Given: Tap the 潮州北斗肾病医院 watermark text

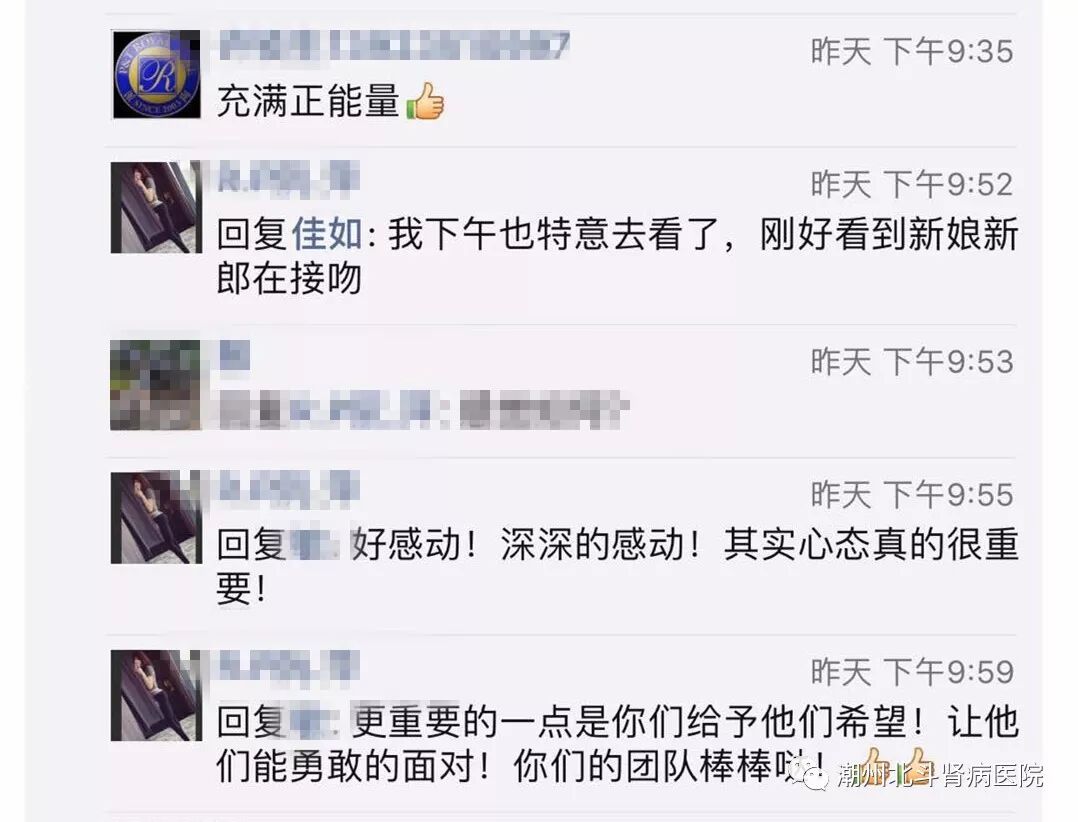Looking at the screenshot, I should tap(940, 775).
